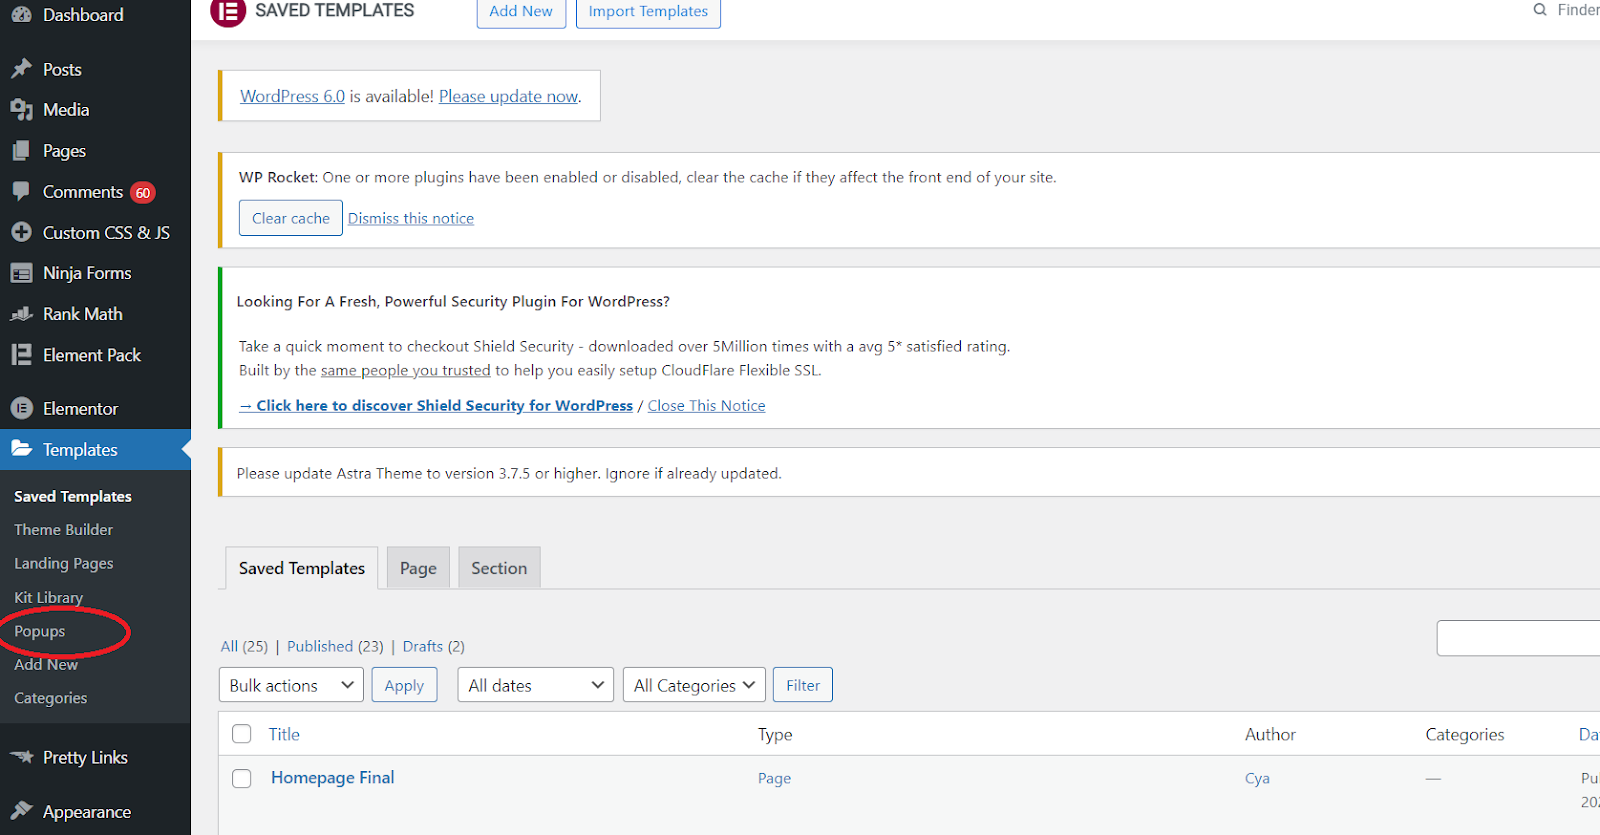Viewport: 1600px width, 835px height.
Task: Click the Add New button at top
Action: coord(521,11)
